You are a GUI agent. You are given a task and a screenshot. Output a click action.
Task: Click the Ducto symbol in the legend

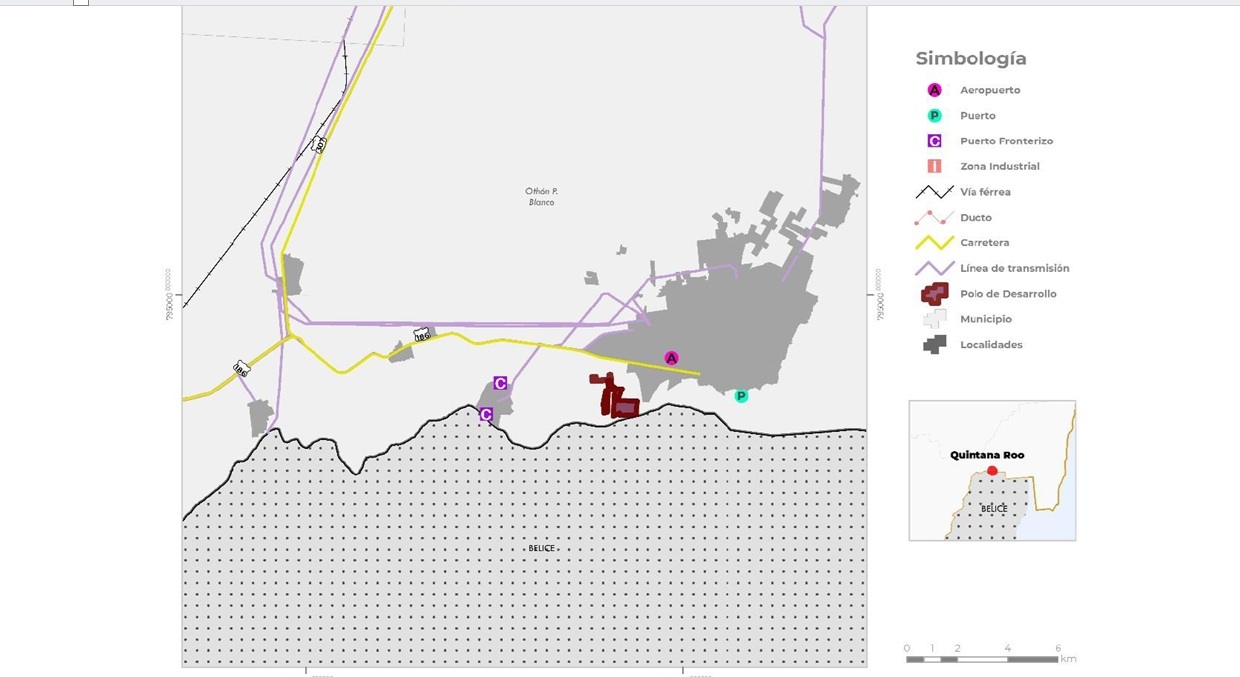(x=934, y=218)
